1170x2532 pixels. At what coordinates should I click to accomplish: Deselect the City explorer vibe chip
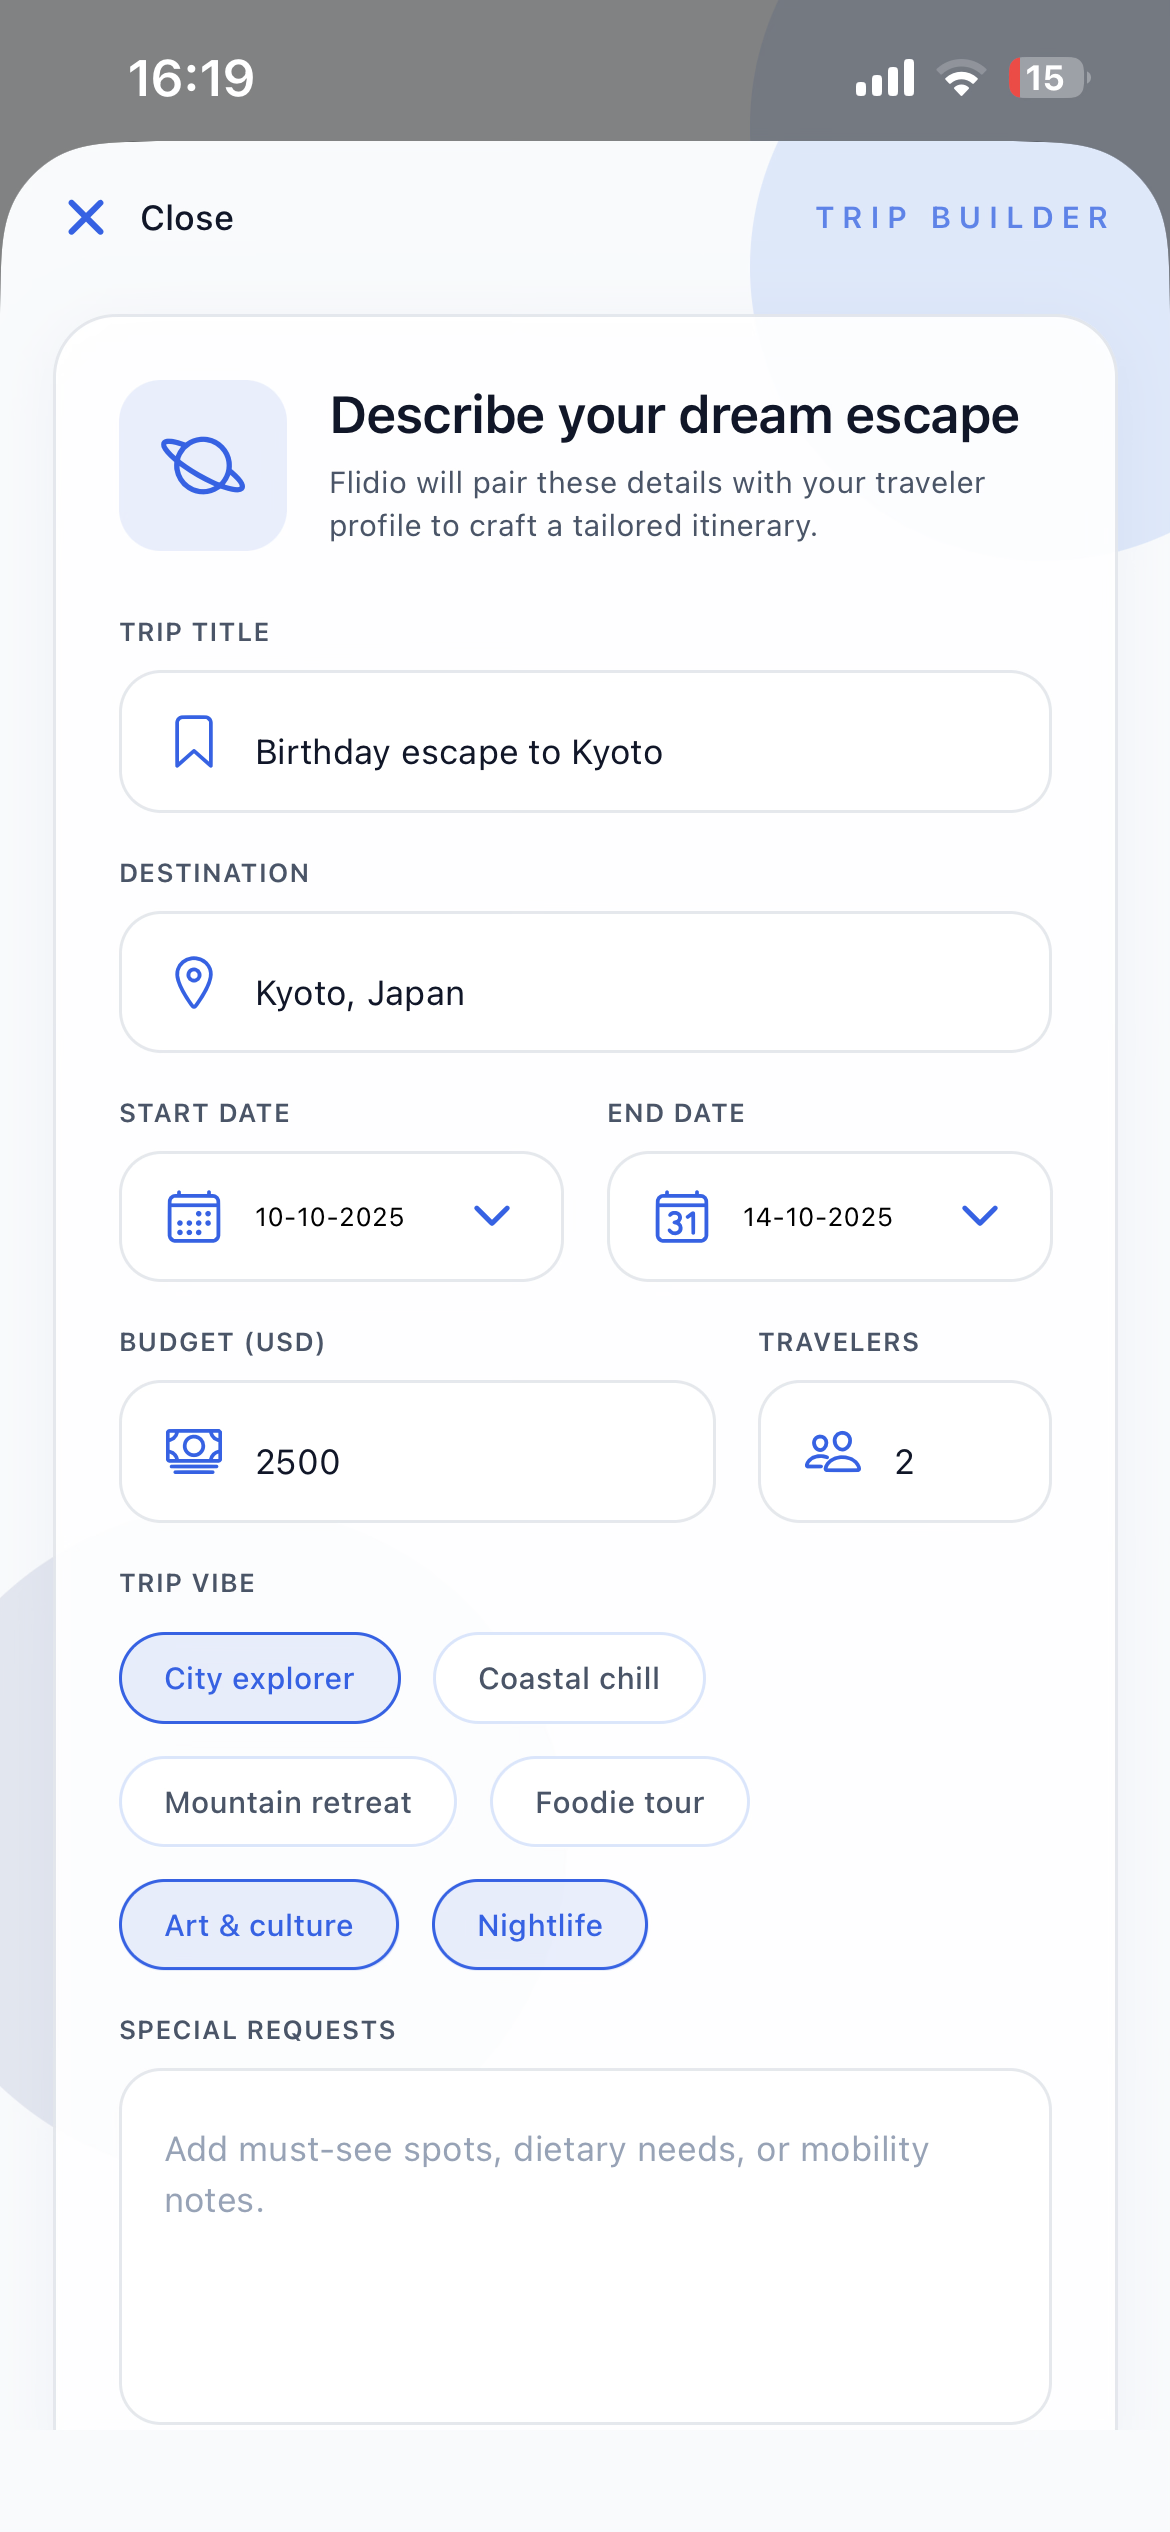tap(260, 1678)
